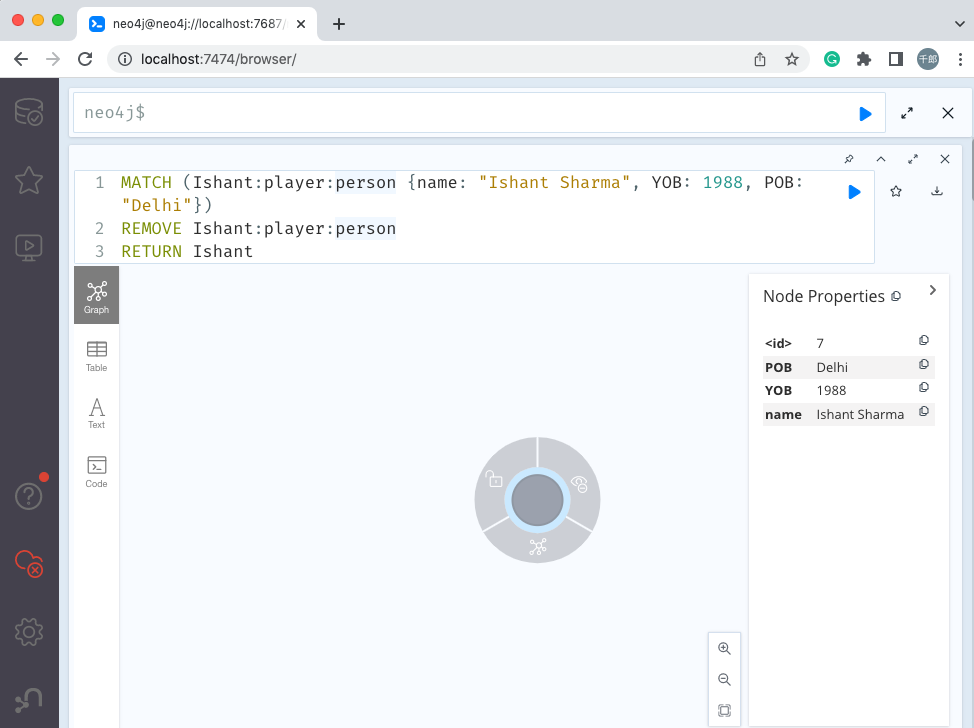Click into the frame's Cypher query editor
The height and width of the screenshot is (728, 974).
(475, 217)
